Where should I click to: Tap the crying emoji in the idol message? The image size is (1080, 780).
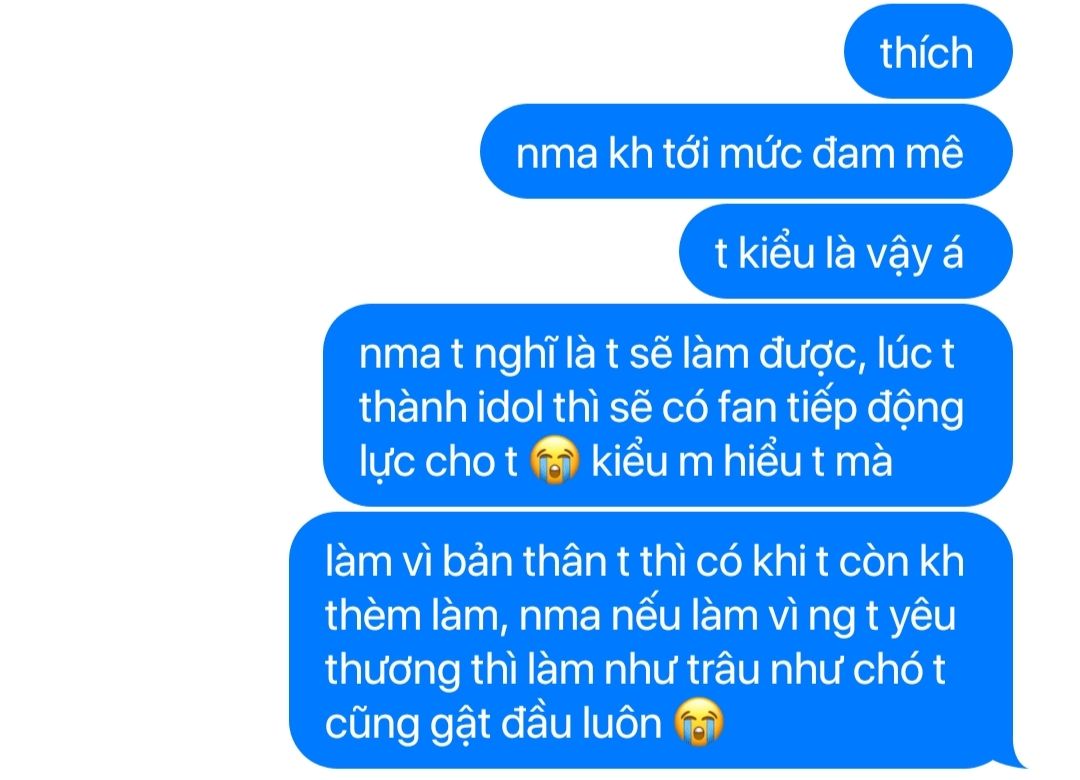554,460
